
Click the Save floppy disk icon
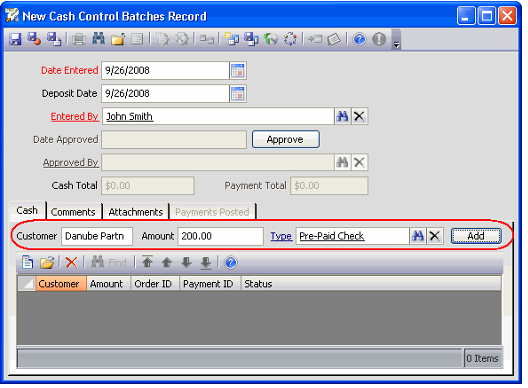pyautogui.click(x=15, y=39)
